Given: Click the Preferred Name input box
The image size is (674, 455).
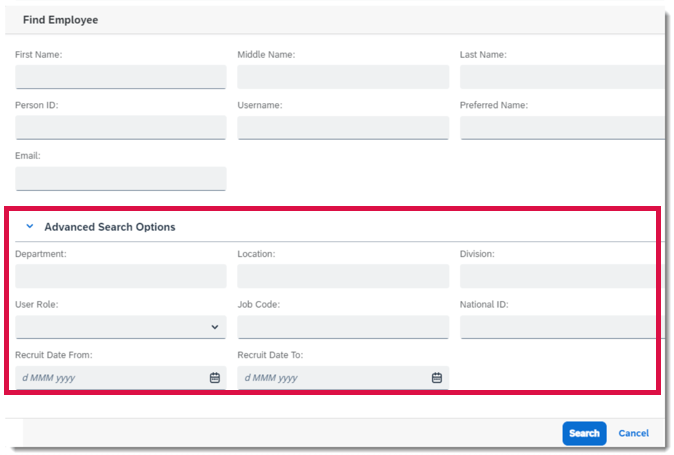Looking at the screenshot, I should pos(560,127).
